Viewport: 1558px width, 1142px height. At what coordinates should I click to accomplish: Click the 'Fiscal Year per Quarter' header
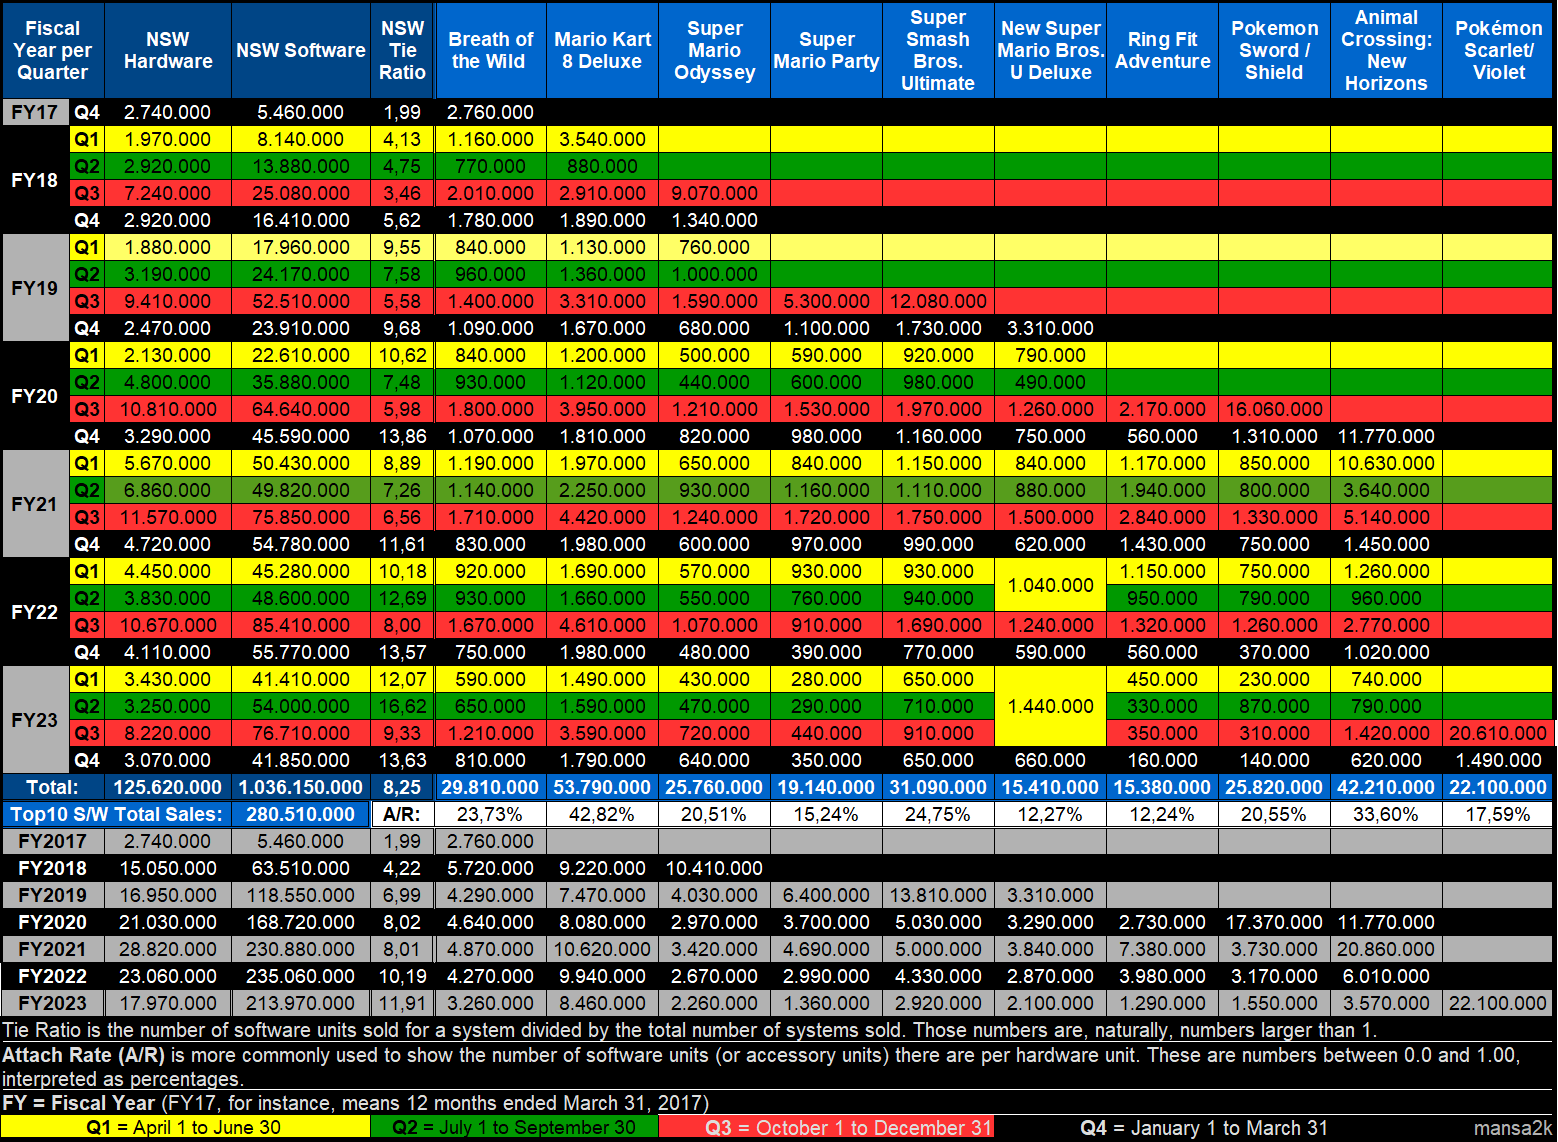[x=52, y=50]
